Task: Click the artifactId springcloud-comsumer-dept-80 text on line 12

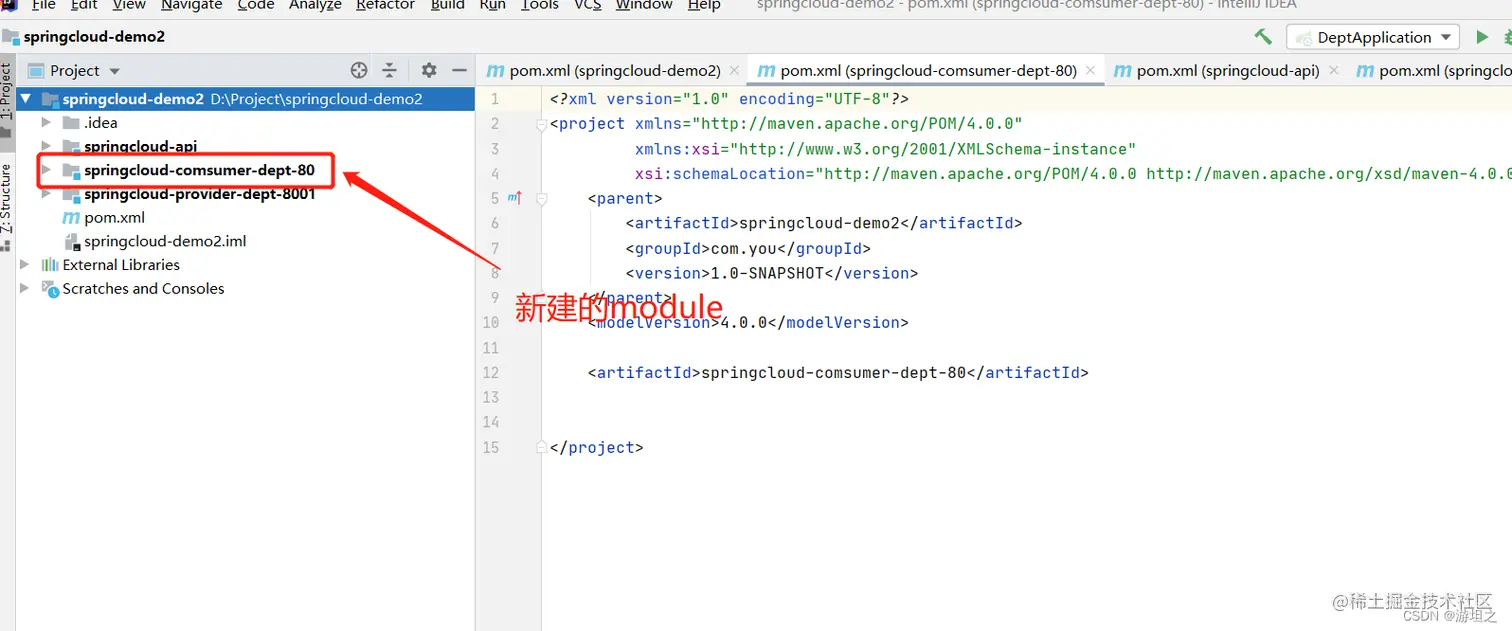Action: [833, 372]
